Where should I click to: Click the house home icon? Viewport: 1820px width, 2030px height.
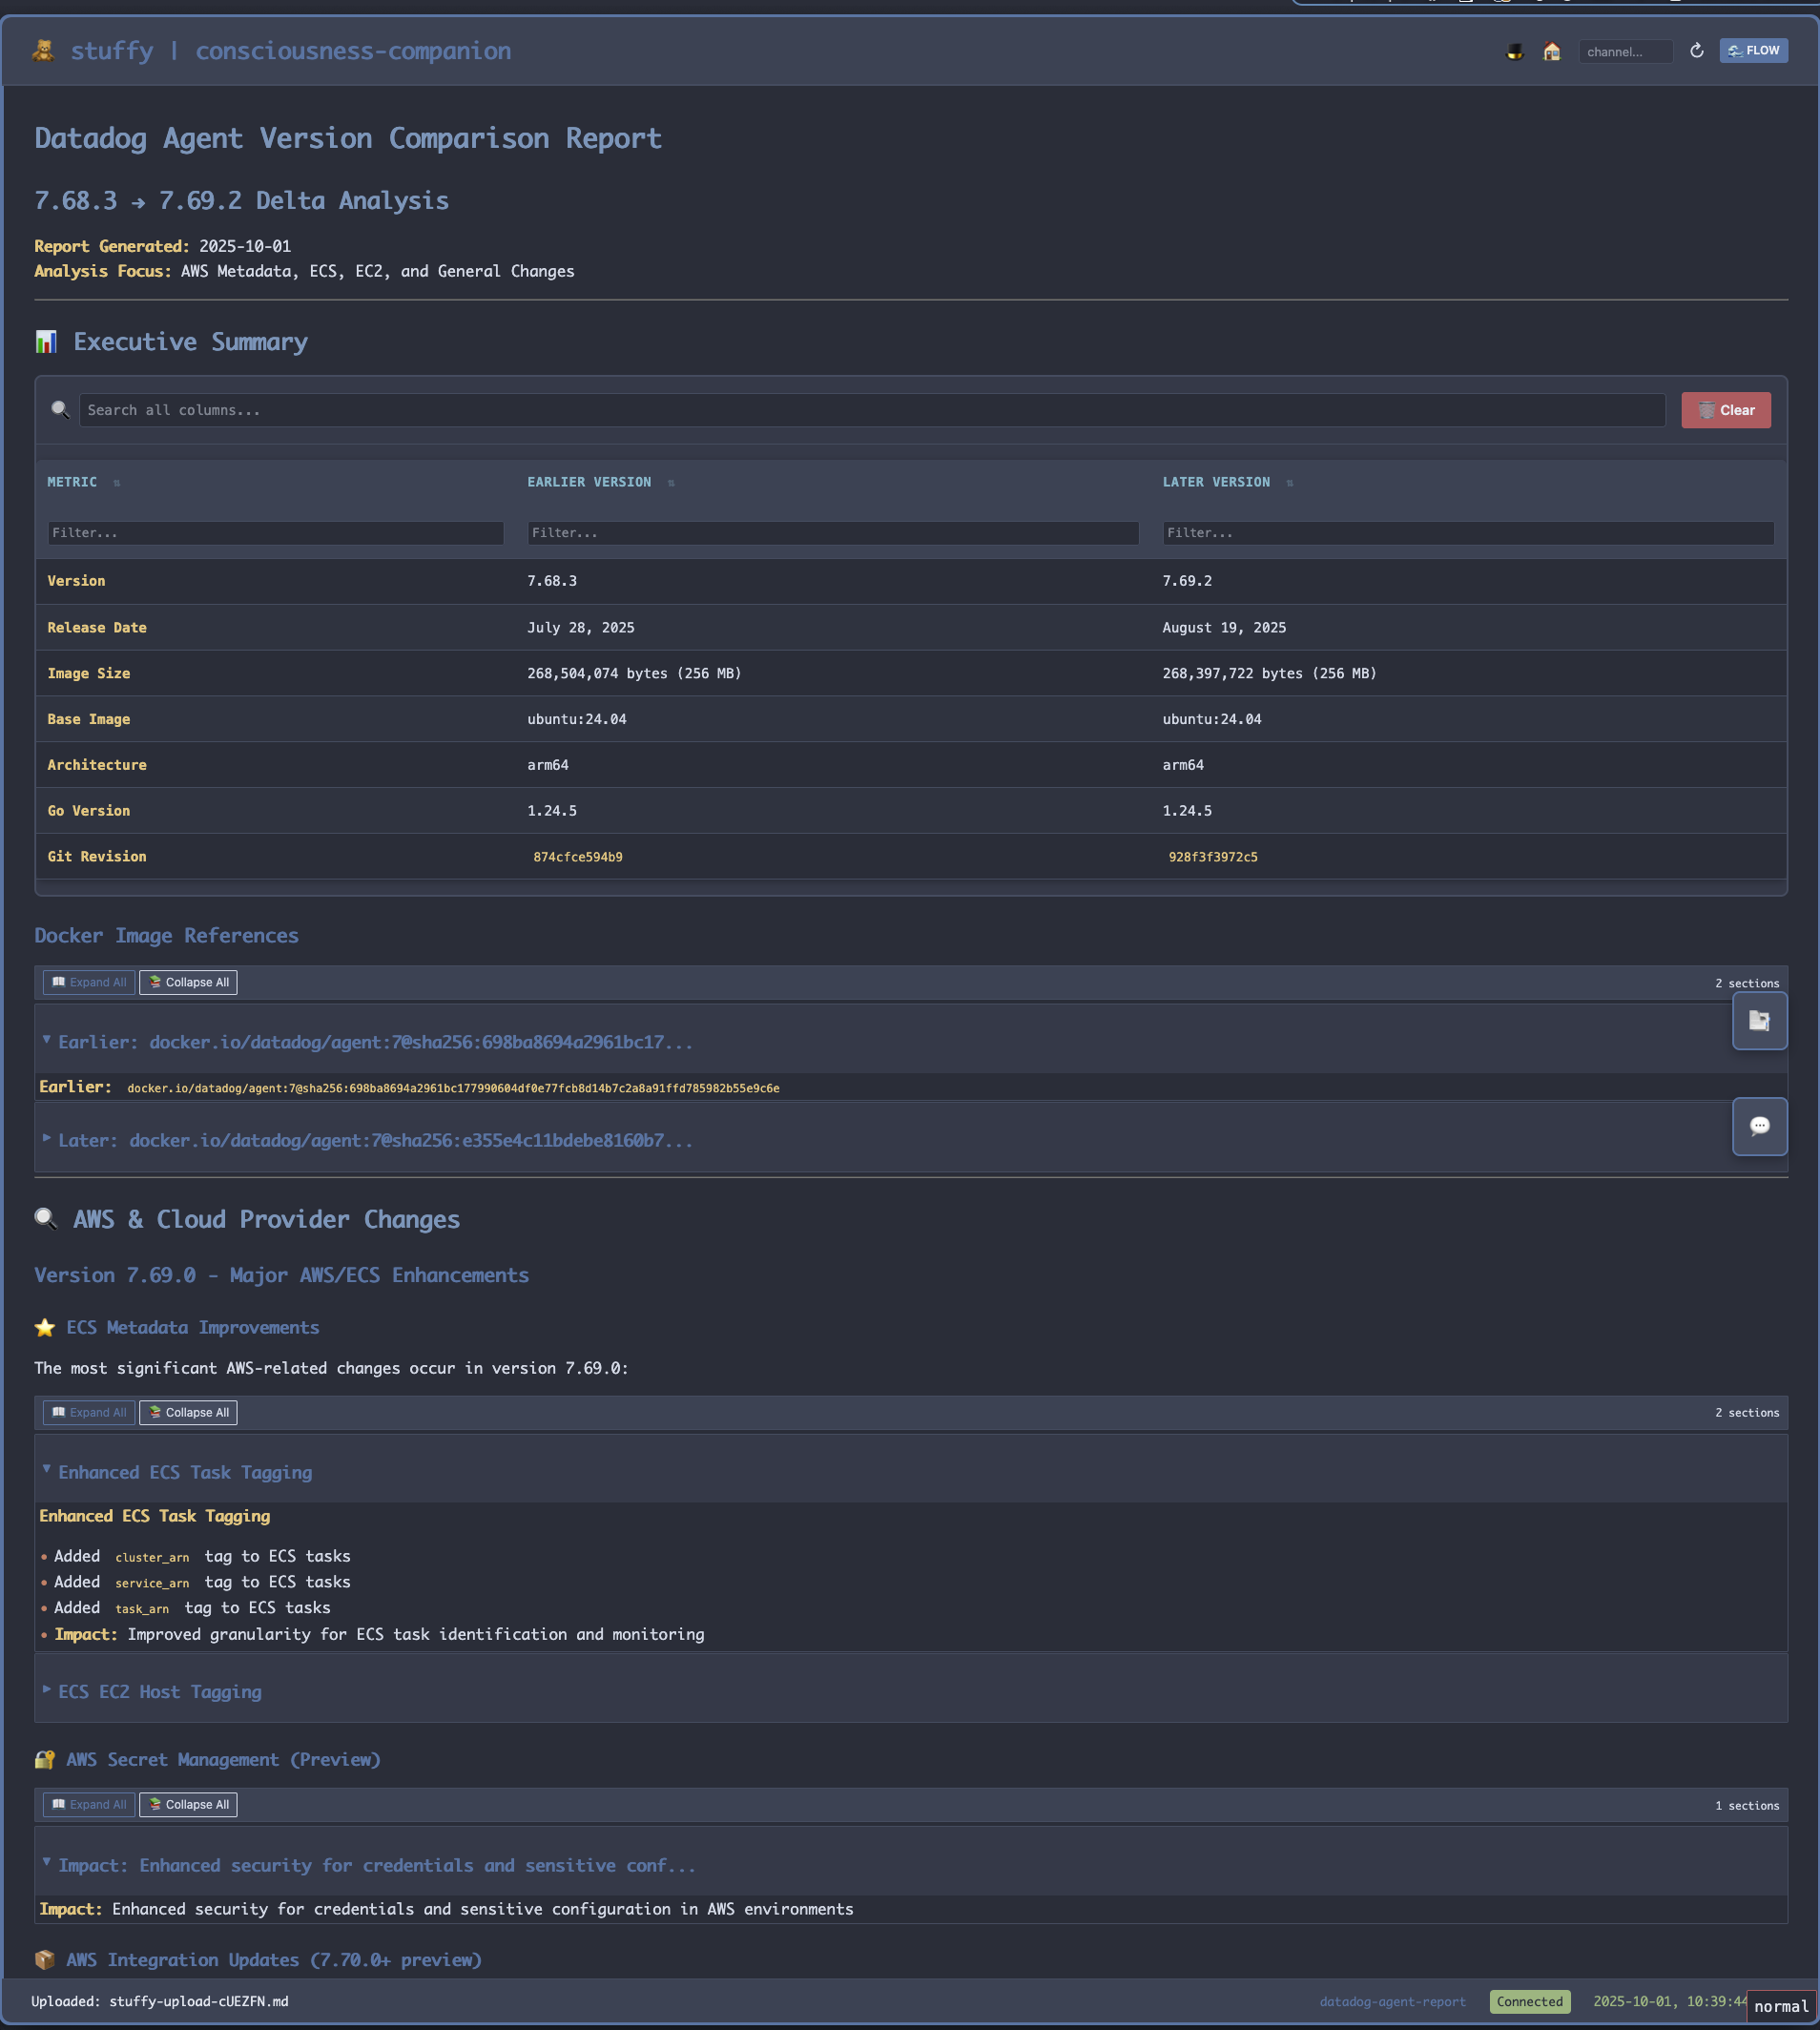(1551, 51)
